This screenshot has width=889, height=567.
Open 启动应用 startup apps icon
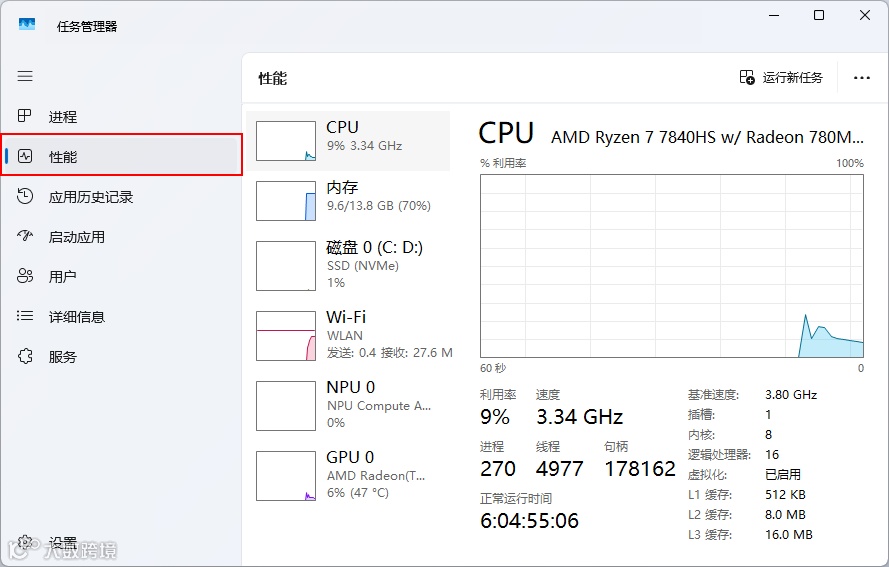pyautogui.click(x=25, y=236)
